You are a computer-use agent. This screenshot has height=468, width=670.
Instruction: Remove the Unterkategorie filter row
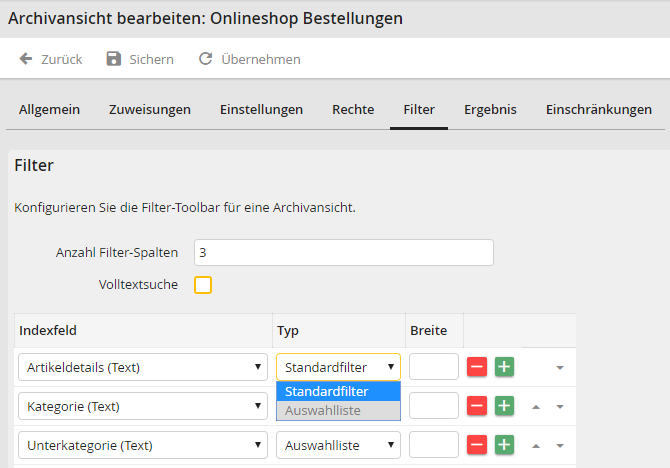pyautogui.click(x=477, y=444)
